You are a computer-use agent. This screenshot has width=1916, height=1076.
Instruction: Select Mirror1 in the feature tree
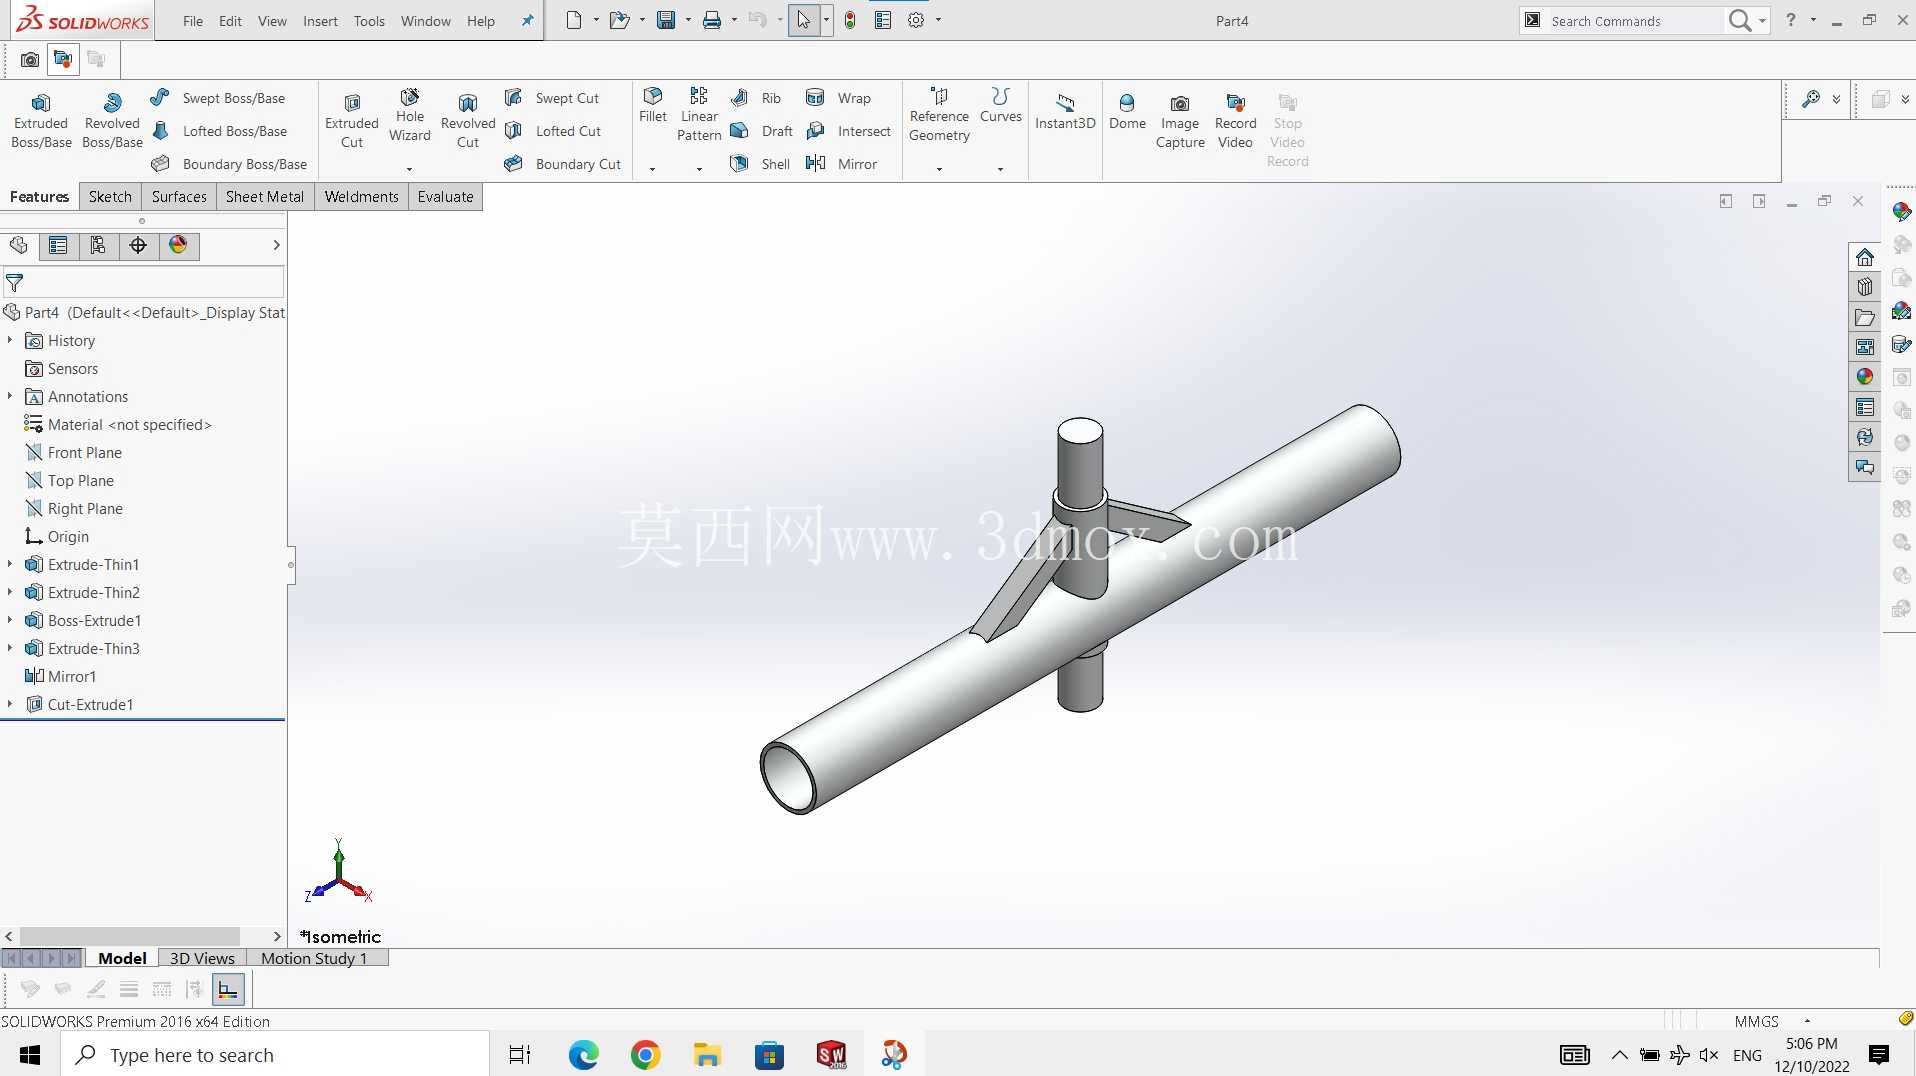tap(60, 677)
